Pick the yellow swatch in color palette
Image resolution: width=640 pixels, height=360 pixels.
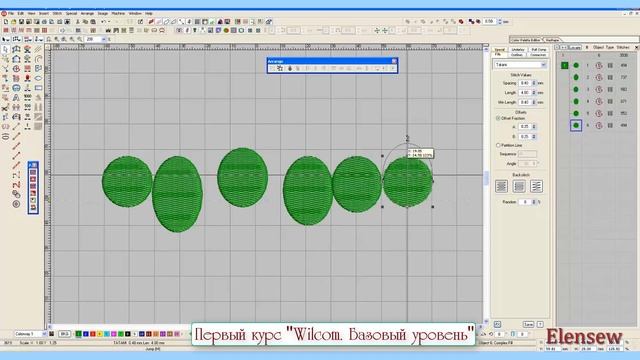(x=100, y=334)
